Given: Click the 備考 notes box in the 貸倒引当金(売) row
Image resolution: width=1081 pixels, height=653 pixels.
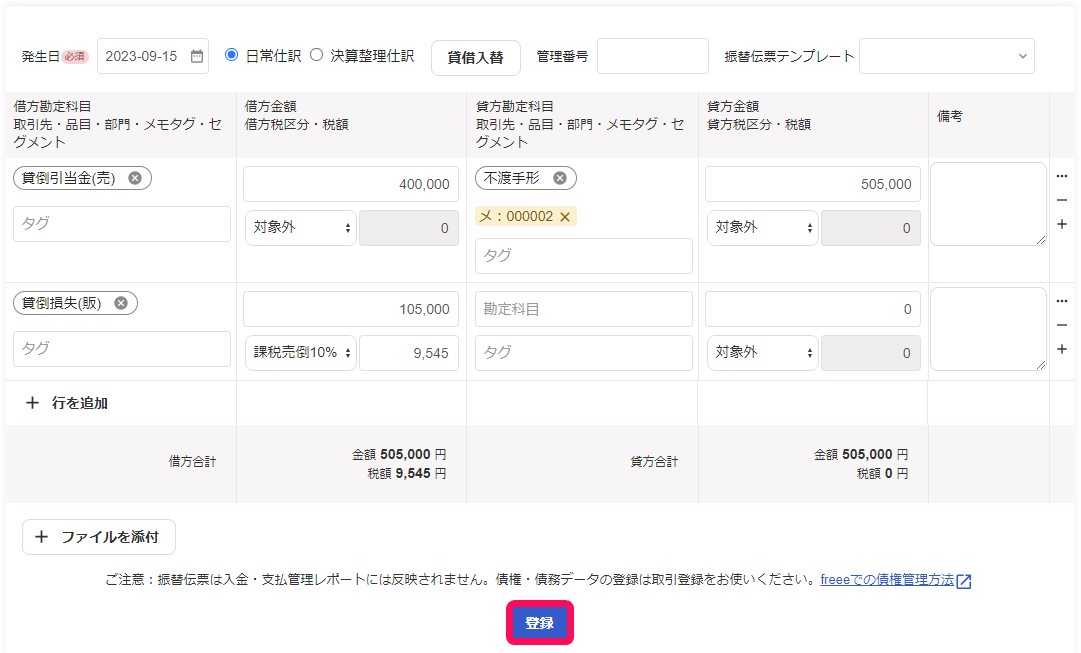Looking at the screenshot, I should click(x=989, y=204).
